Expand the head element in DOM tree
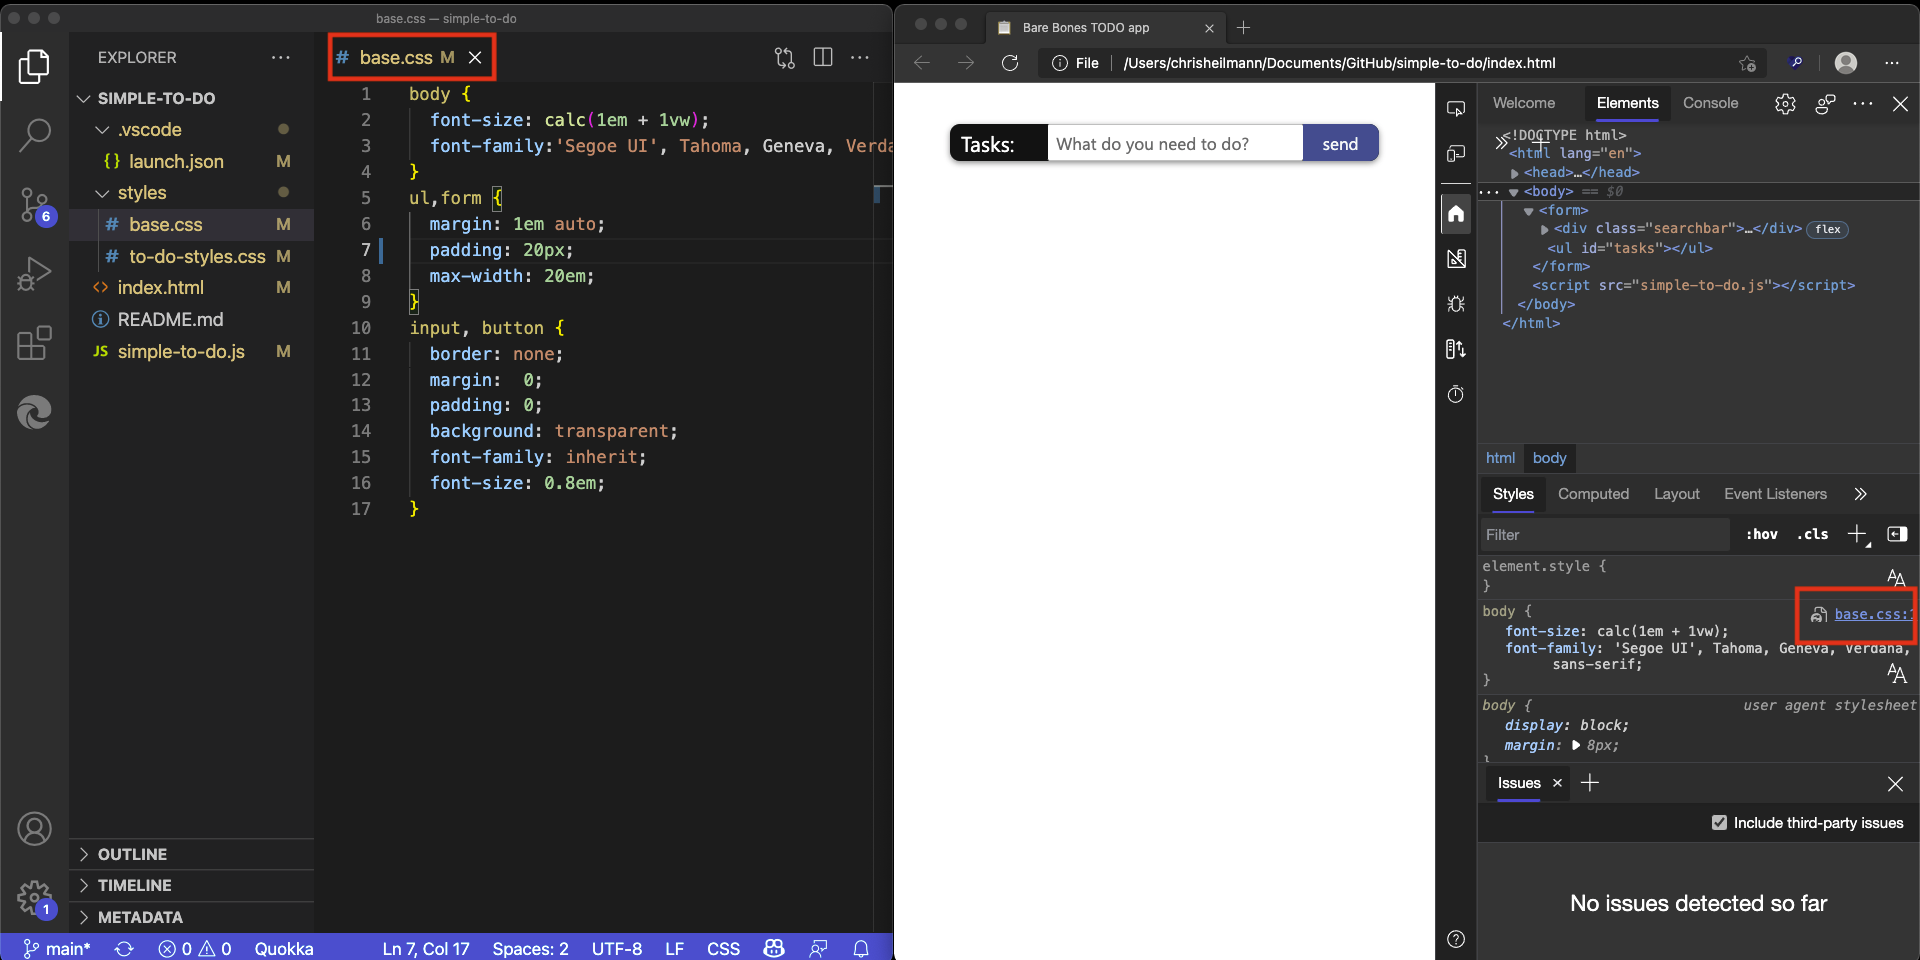 click(x=1515, y=173)
